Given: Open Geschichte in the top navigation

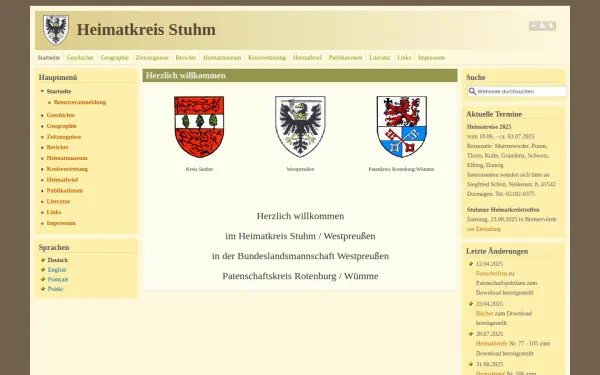Looking at the screenshot, I should [x=80, y=58].
